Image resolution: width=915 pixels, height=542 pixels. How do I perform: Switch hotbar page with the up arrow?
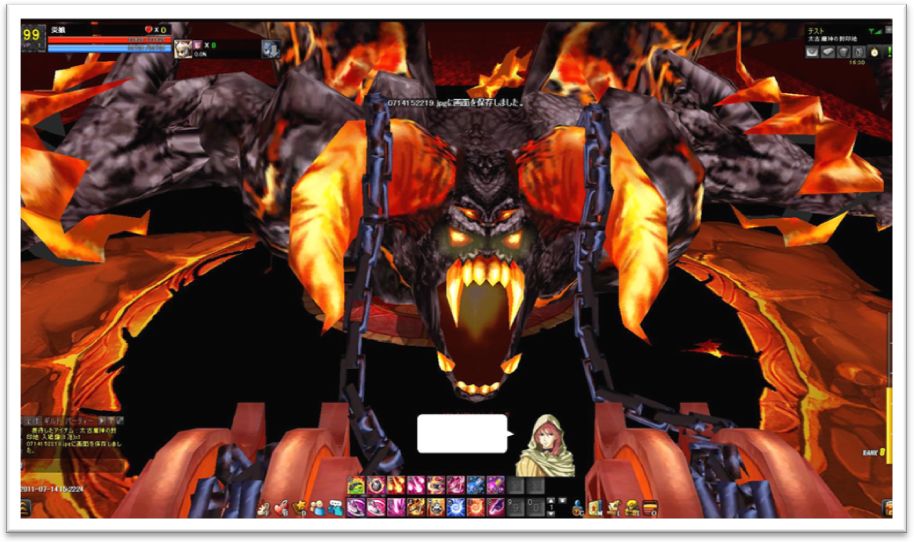551,500
